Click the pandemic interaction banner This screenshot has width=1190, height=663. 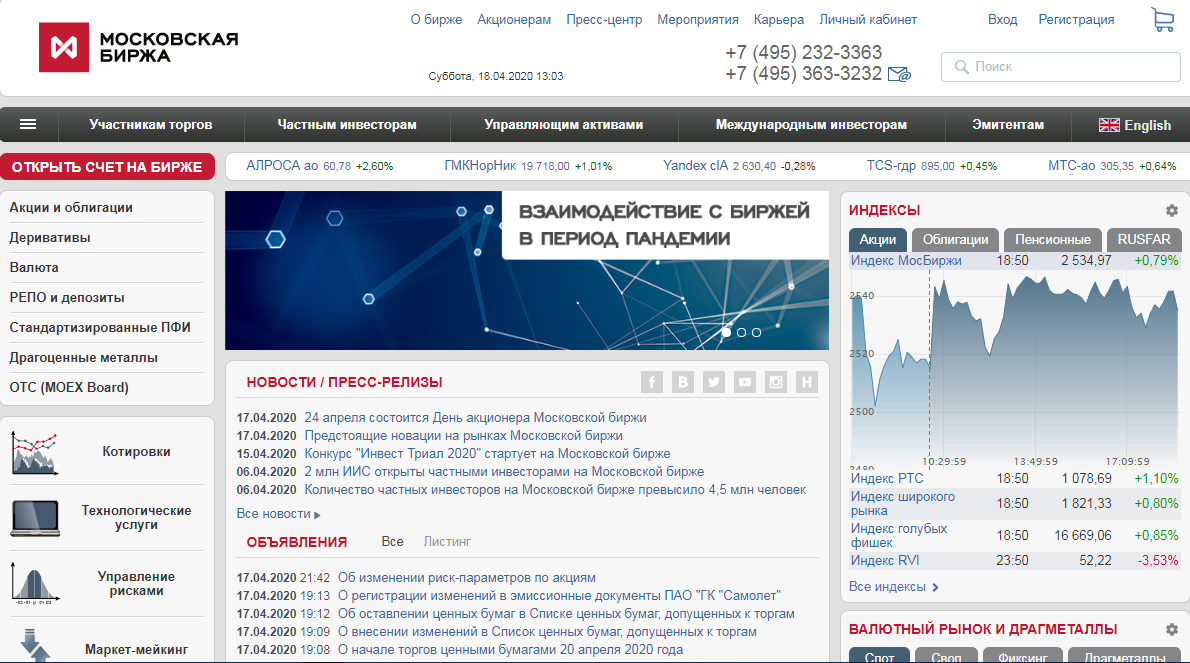click(527, 270)
